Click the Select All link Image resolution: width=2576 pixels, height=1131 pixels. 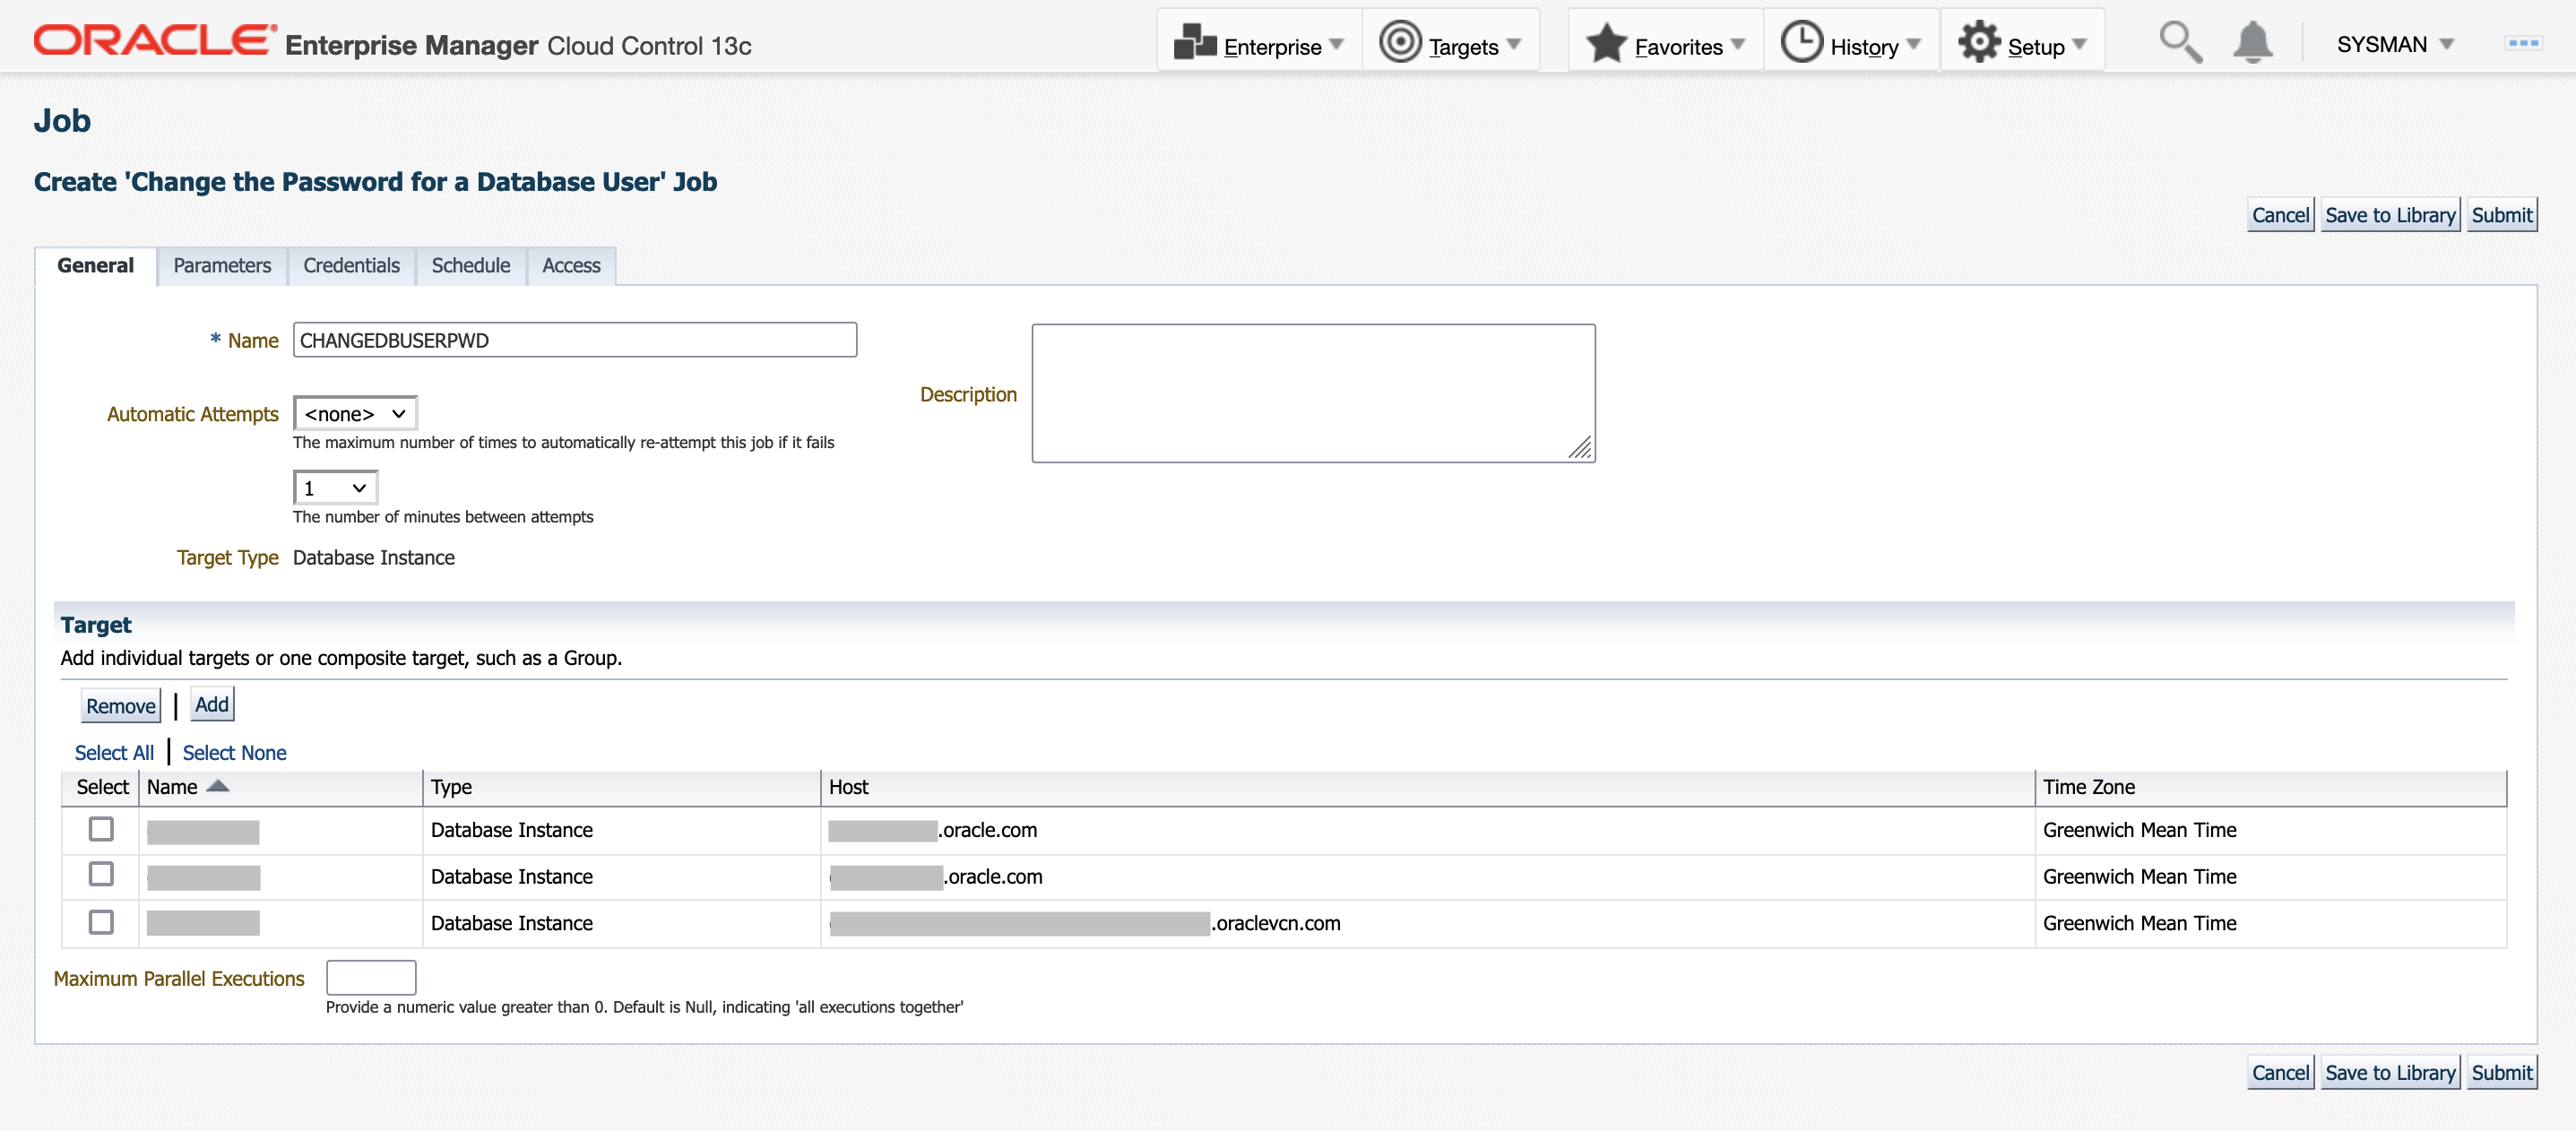114,753
